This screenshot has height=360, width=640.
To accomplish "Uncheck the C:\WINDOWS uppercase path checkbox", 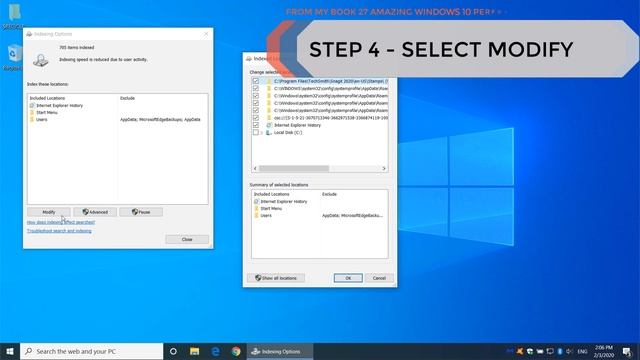I will (256, 88).
